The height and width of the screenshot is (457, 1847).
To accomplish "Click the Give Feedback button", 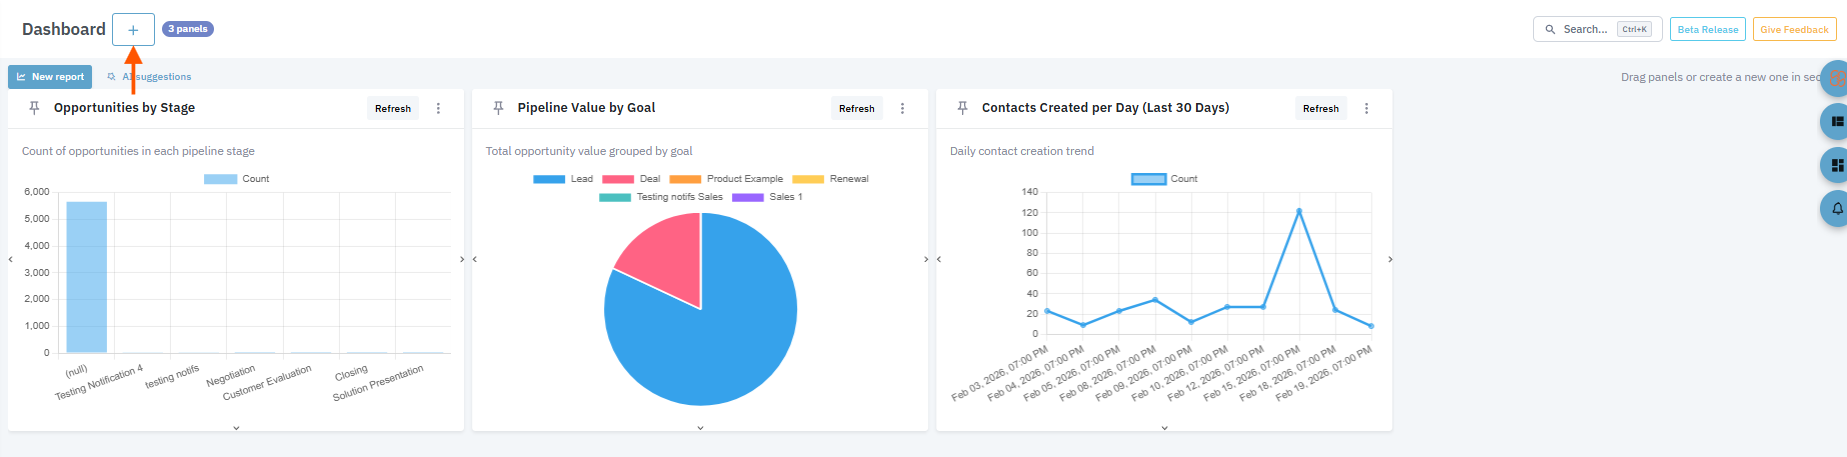I will tap(1794, 30).
